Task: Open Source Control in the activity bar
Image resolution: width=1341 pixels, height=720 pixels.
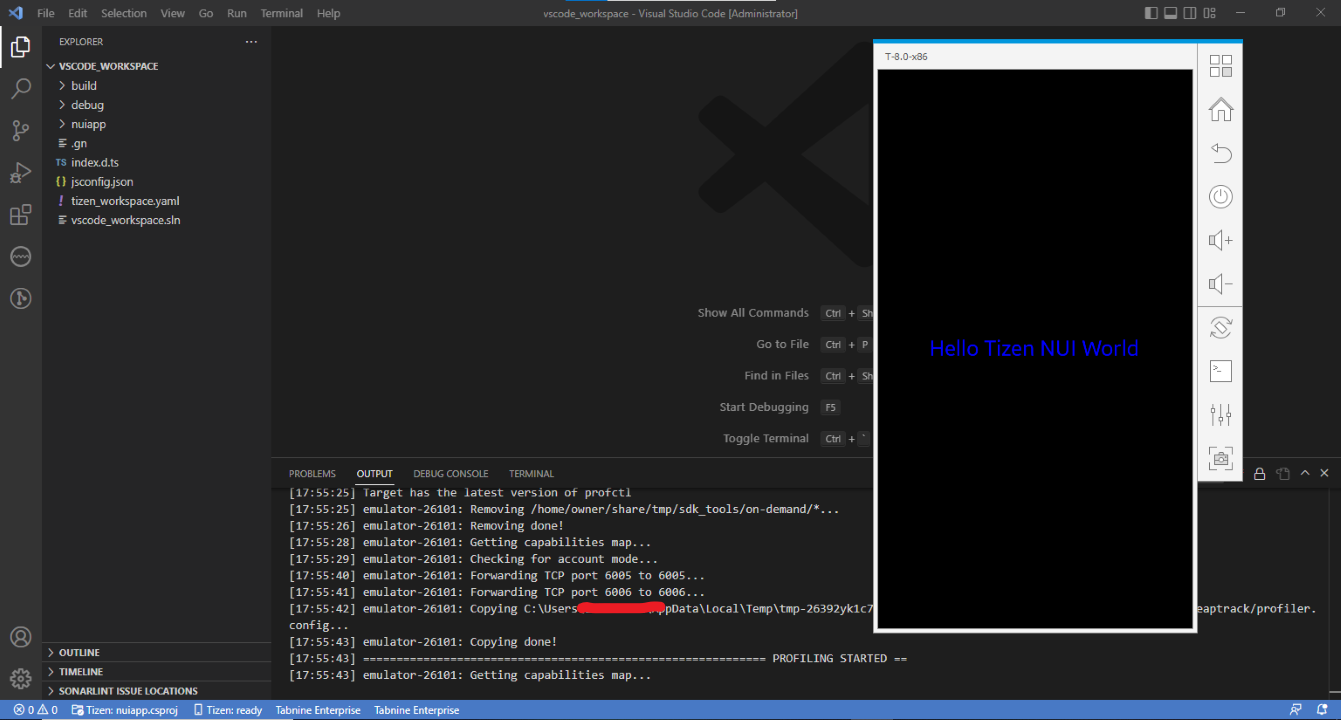Action: click(21, 130)
